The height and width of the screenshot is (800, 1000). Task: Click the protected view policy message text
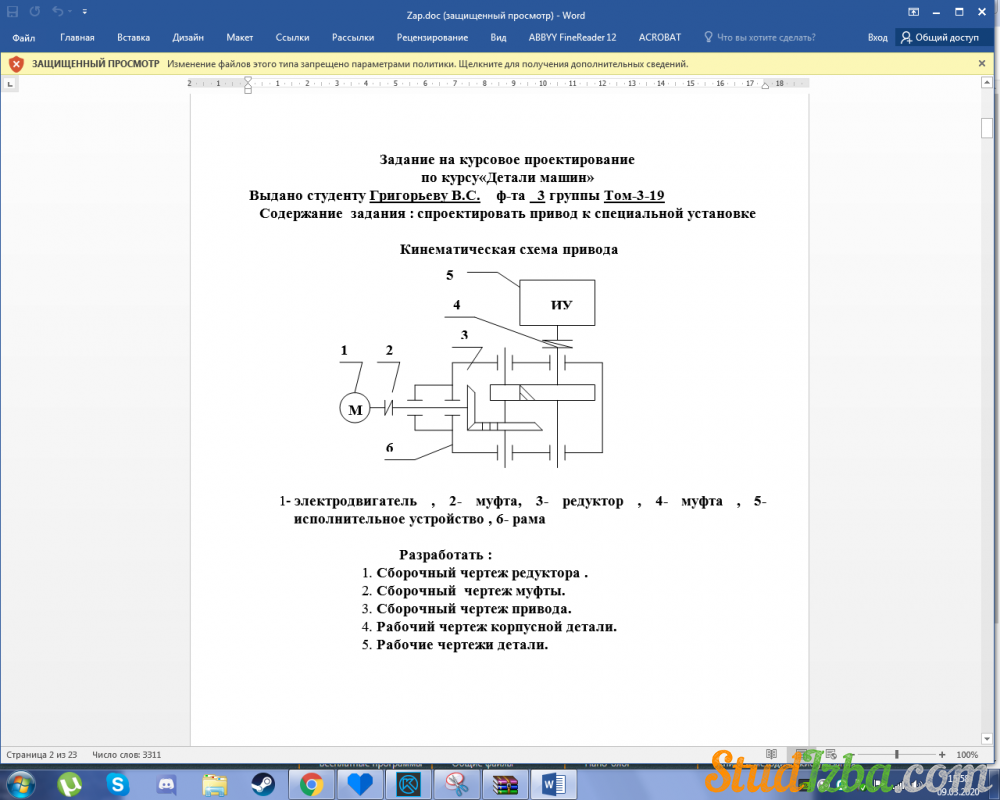[427, 64]
